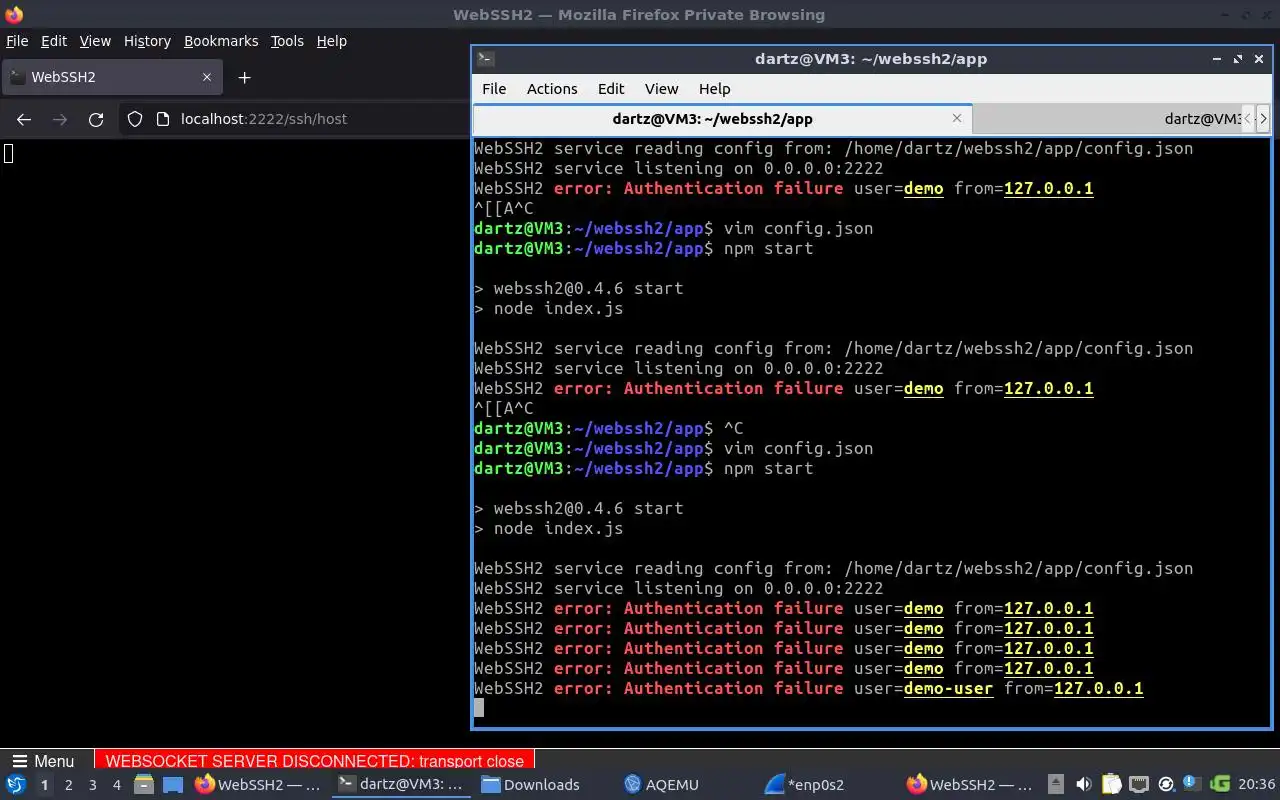Click the WEBSOCKET SERVER DISCONNECTED status message
Screen dimensions: 1280x800
(x=314, y=761)
